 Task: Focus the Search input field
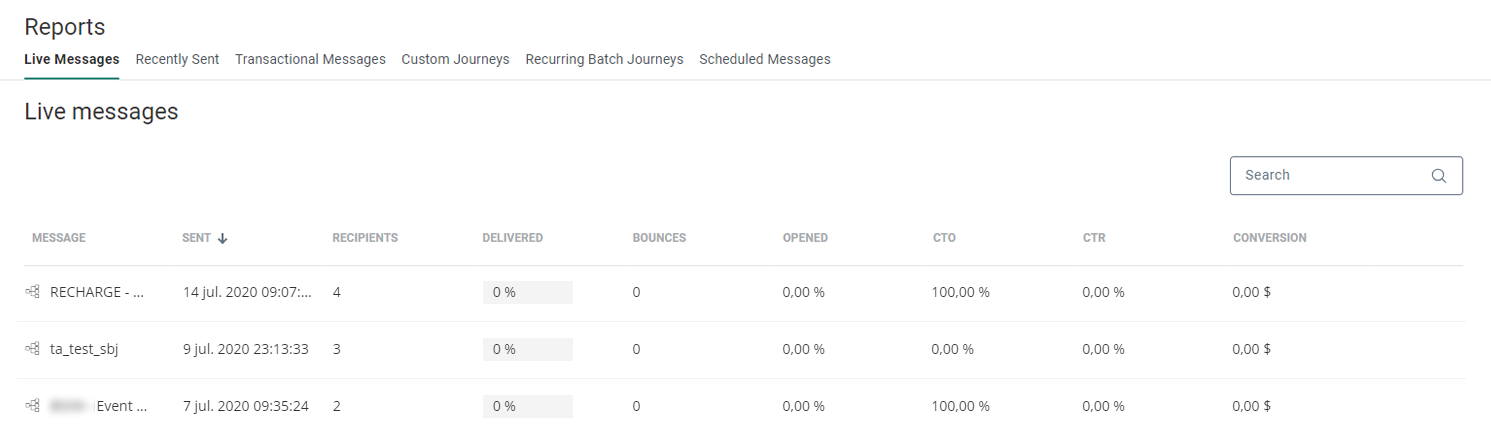point(1330,175)
